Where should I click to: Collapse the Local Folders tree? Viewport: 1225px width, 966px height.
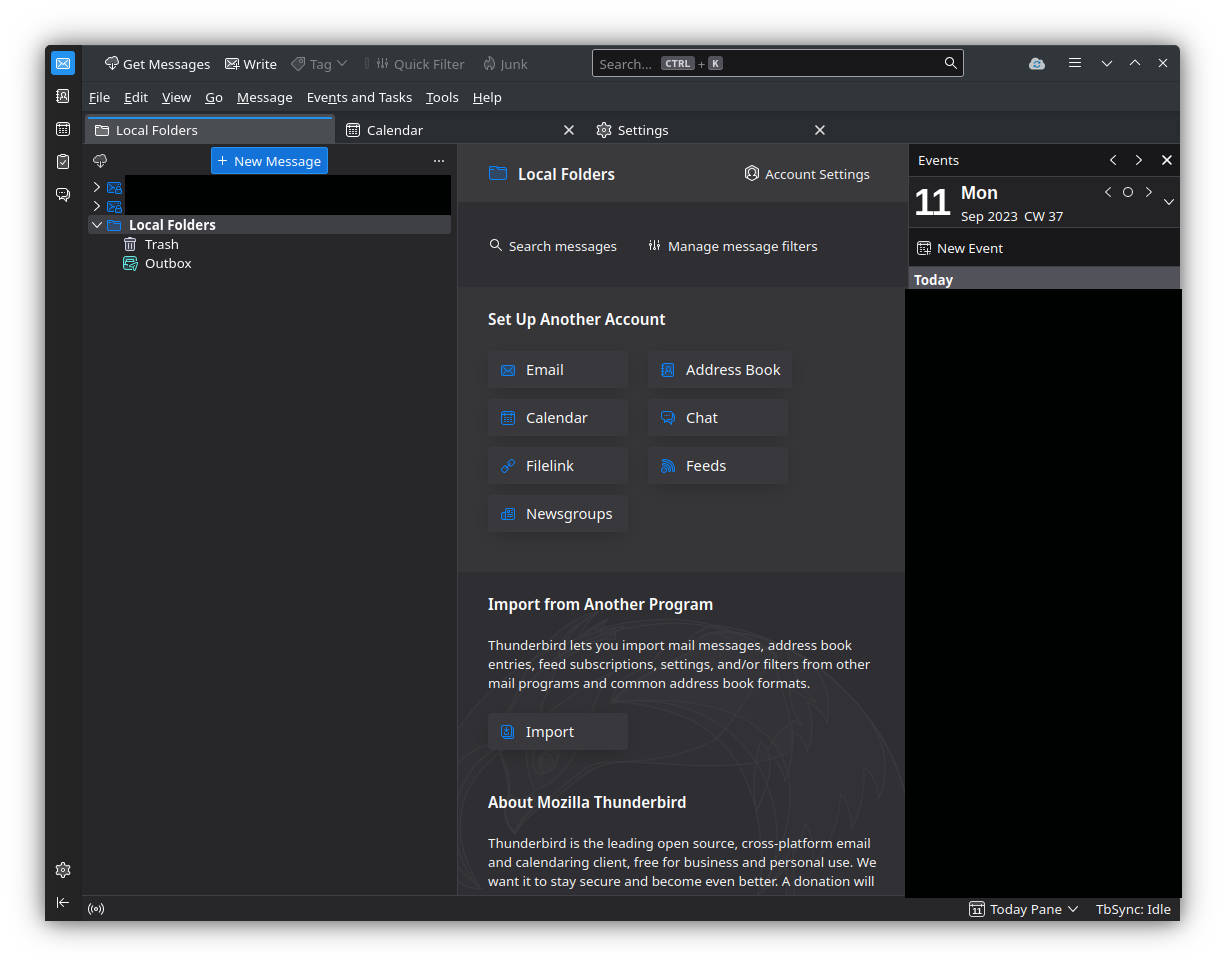[96, 224]
